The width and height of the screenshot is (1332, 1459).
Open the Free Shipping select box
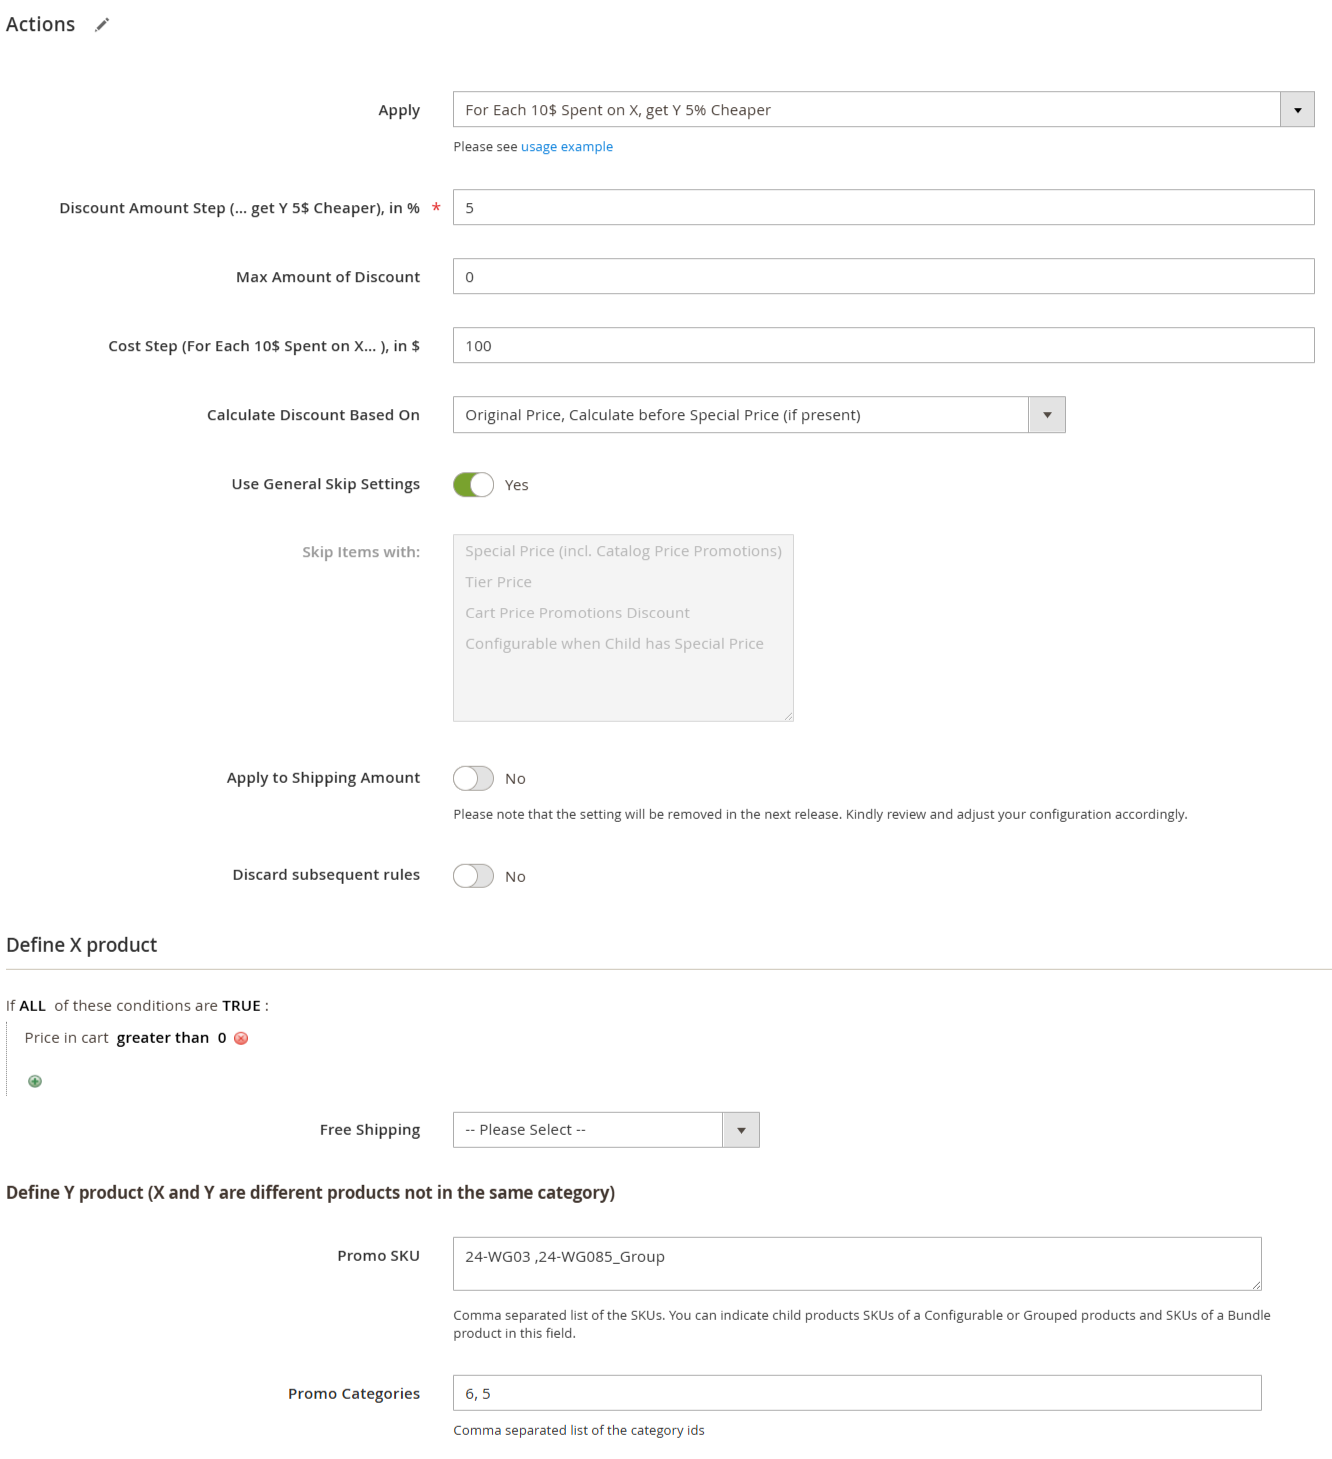606,1130
